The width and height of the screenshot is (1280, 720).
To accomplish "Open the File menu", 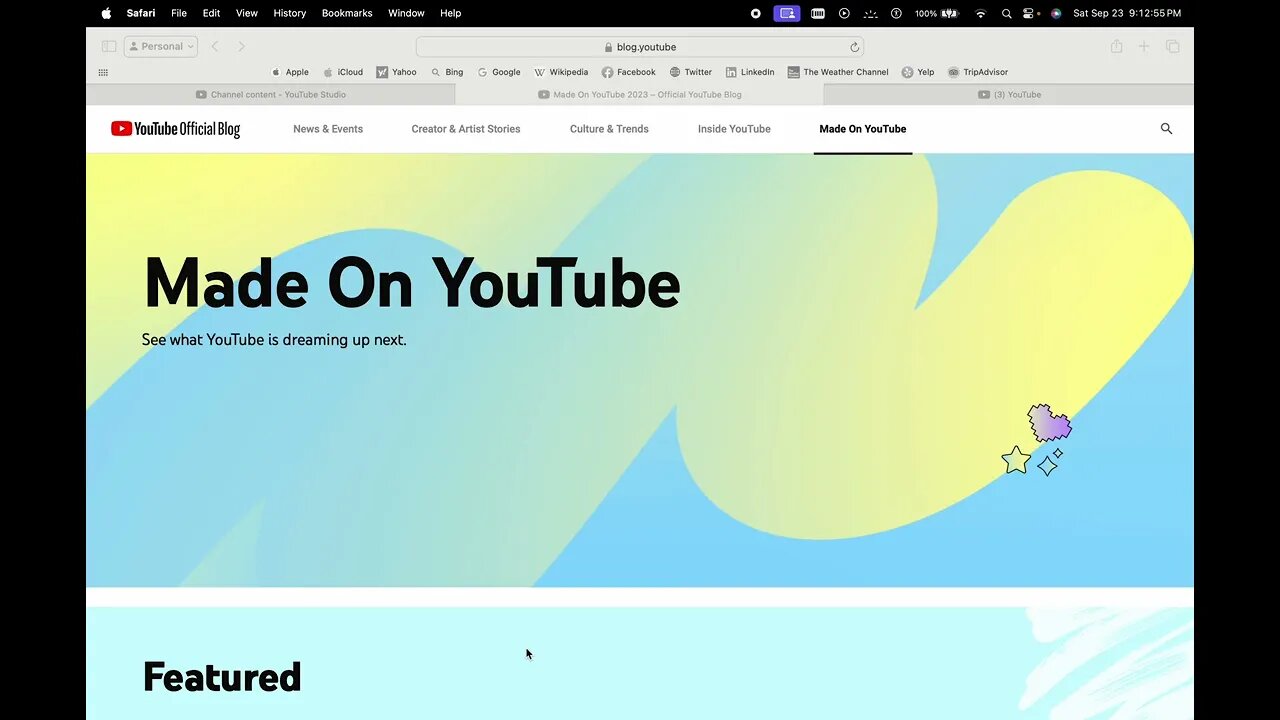I will point(179,13).
